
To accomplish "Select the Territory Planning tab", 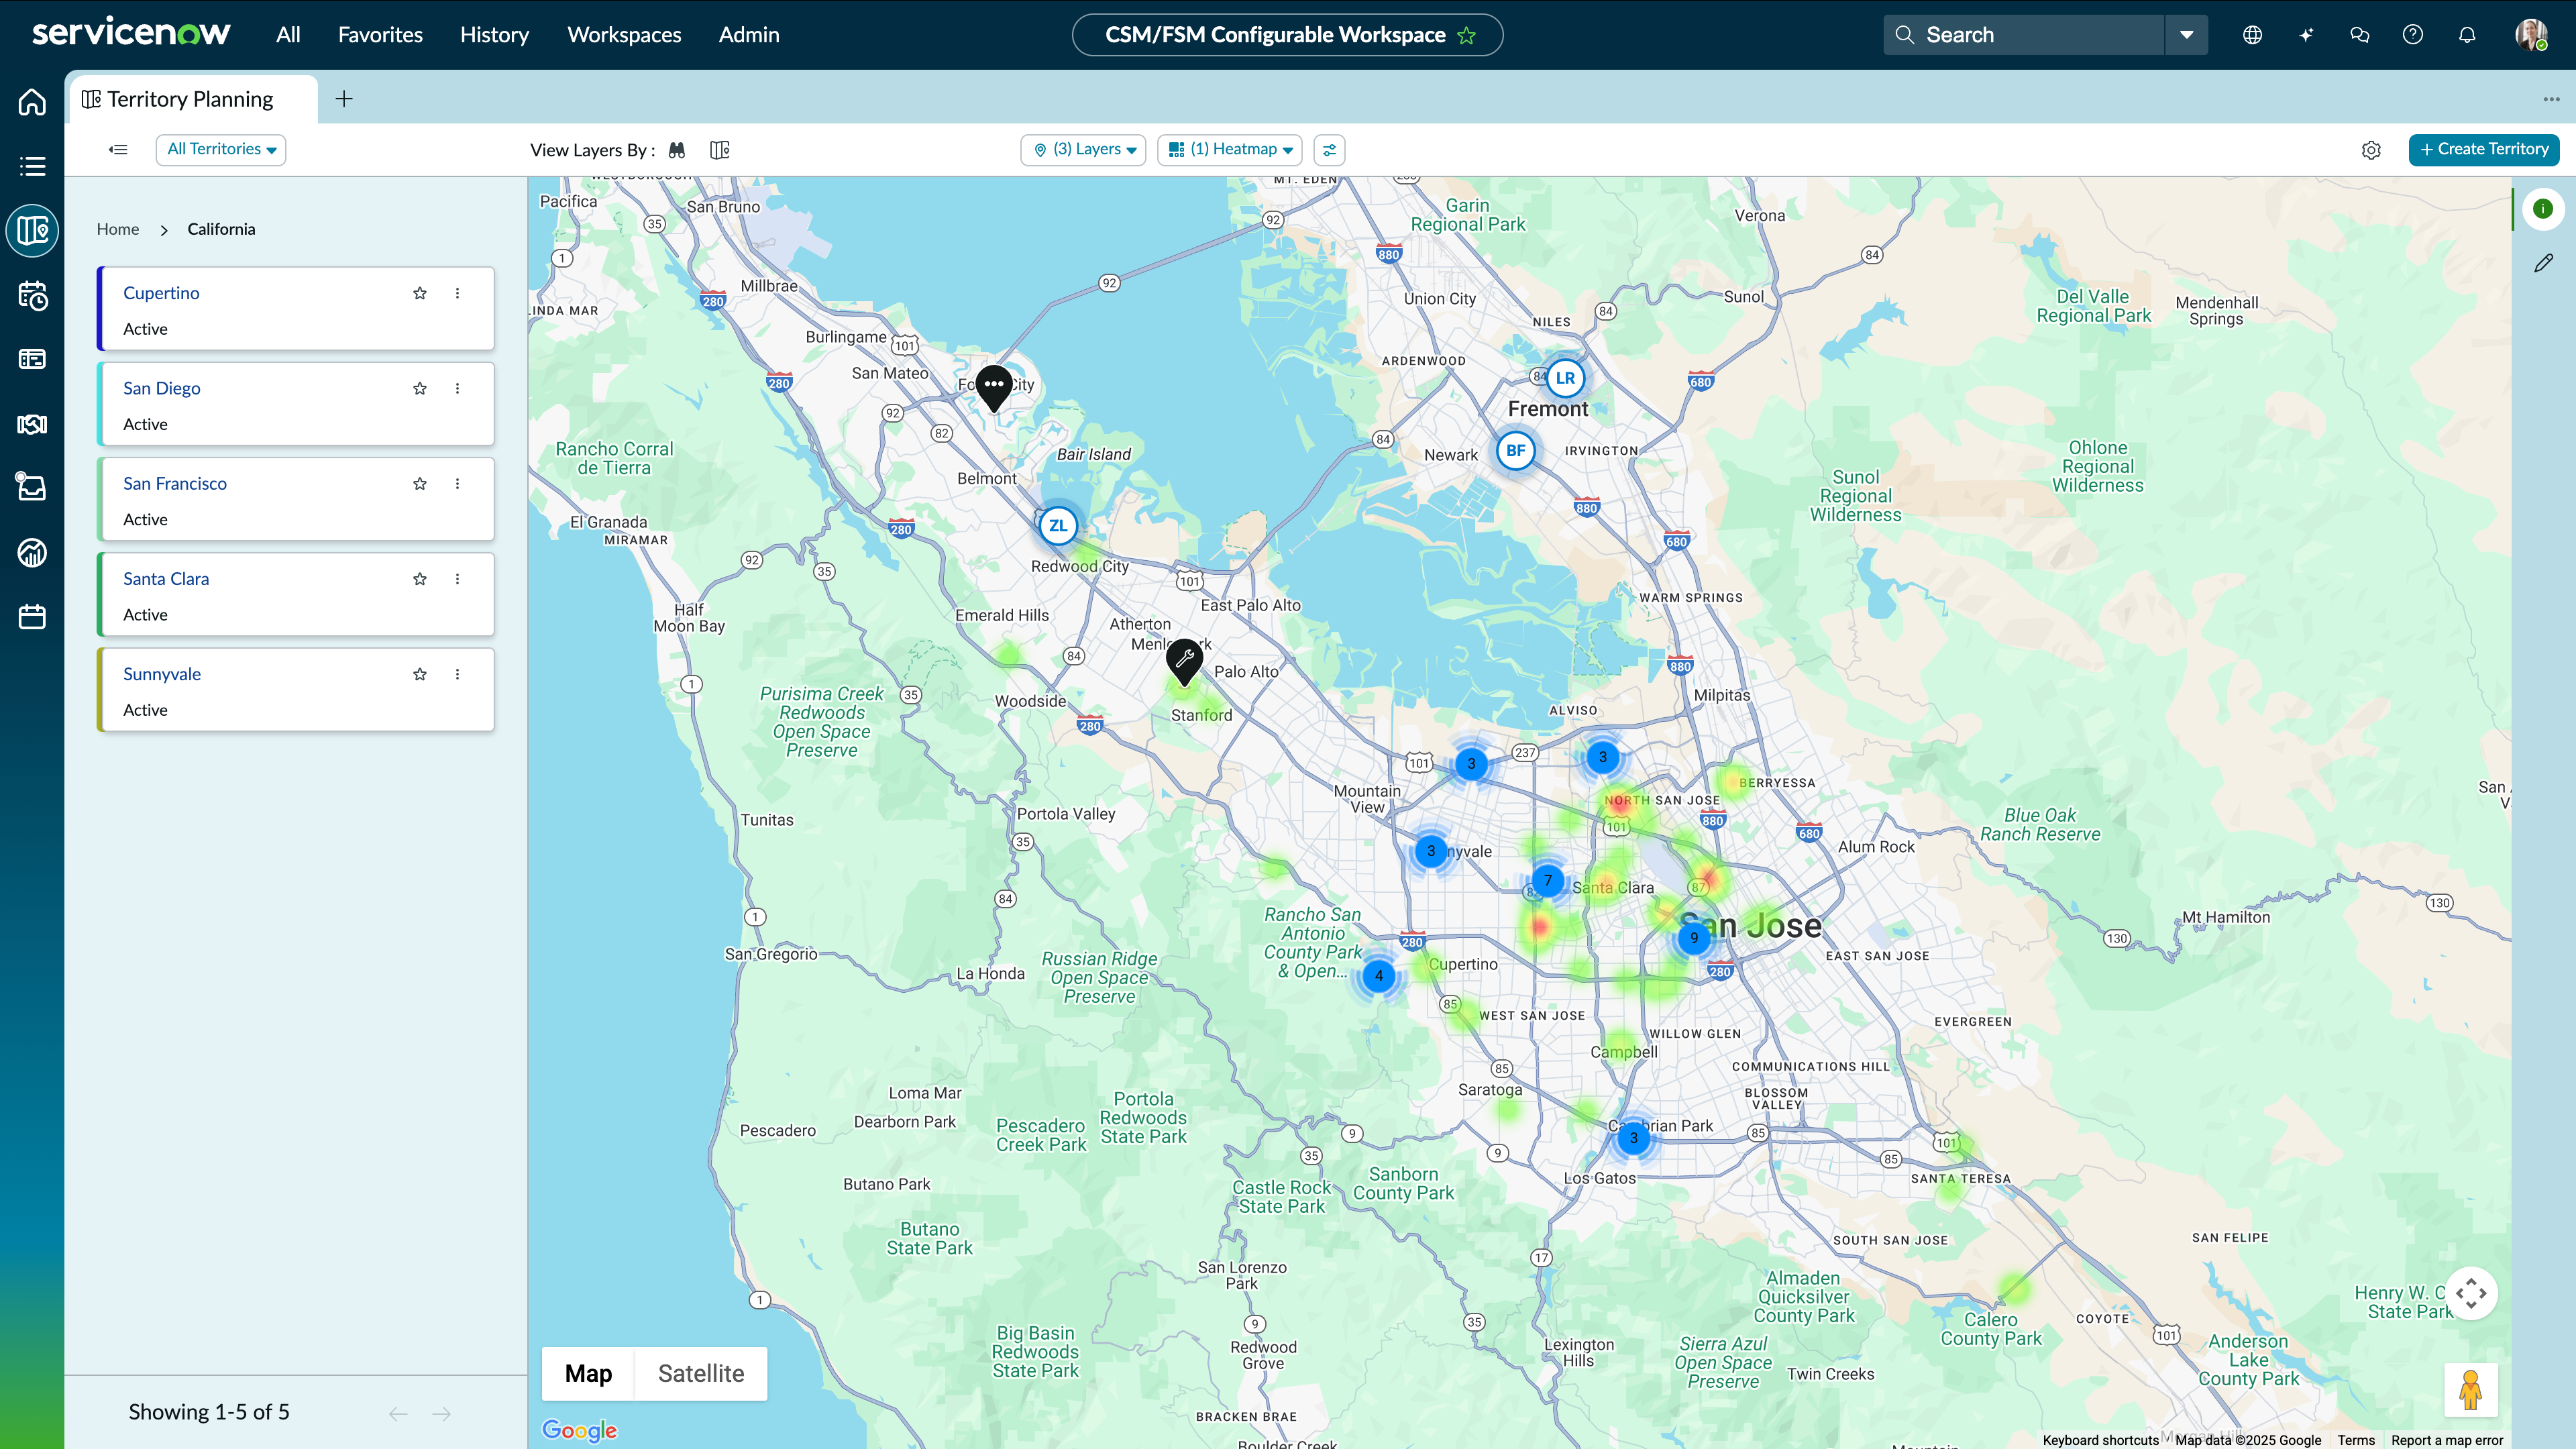I will pos(190,99).
